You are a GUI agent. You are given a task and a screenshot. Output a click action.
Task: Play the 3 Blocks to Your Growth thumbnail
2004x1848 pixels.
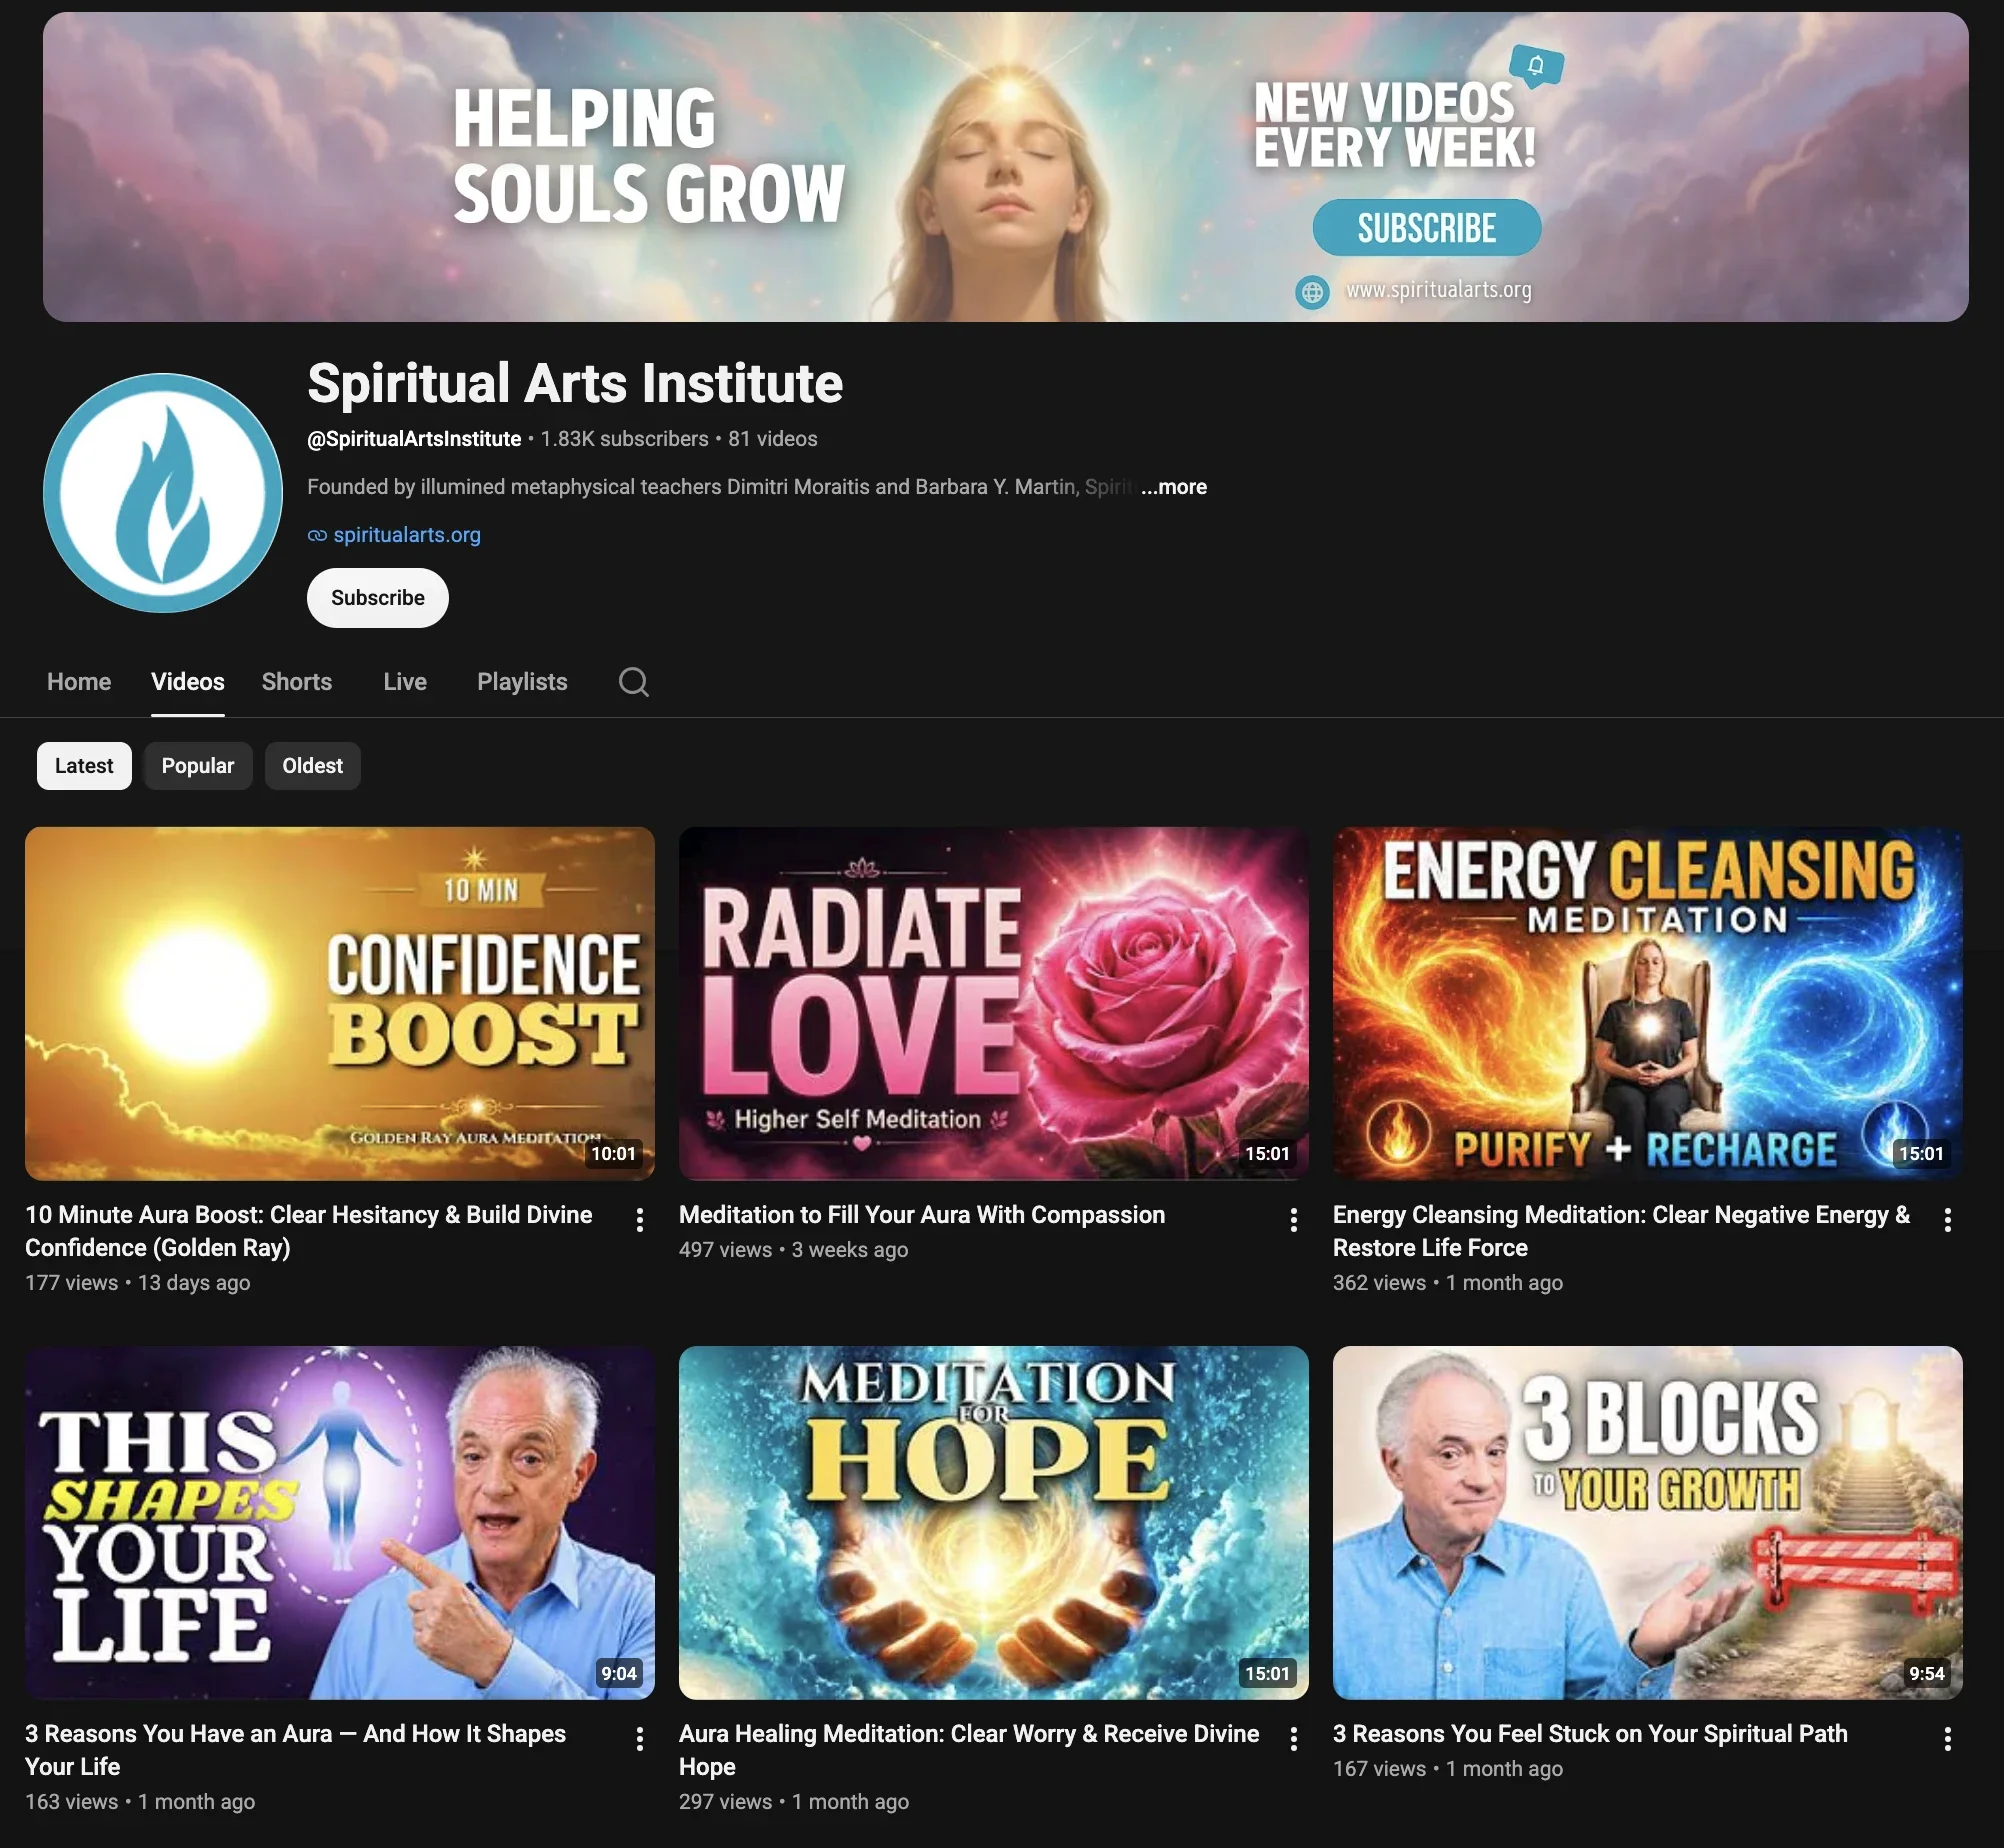click(1648, 1522)
